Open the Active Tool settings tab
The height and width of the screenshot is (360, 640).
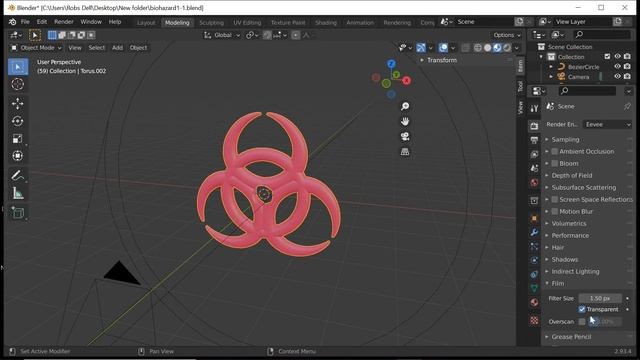[x=534, y=108]
